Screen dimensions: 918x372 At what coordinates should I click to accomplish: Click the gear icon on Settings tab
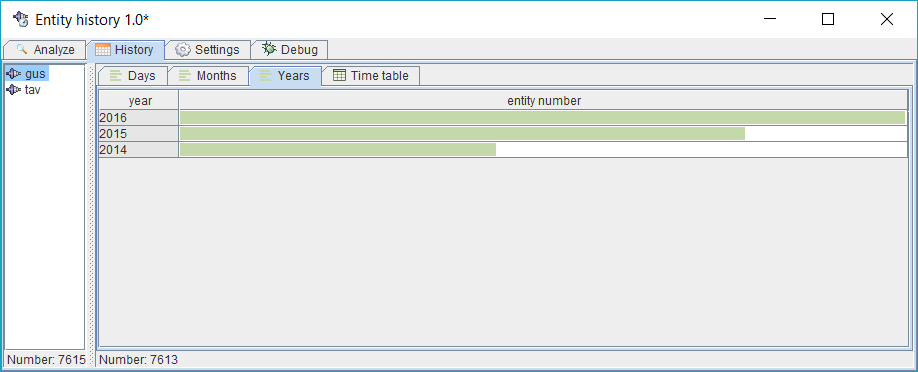[x=183, y=50]
